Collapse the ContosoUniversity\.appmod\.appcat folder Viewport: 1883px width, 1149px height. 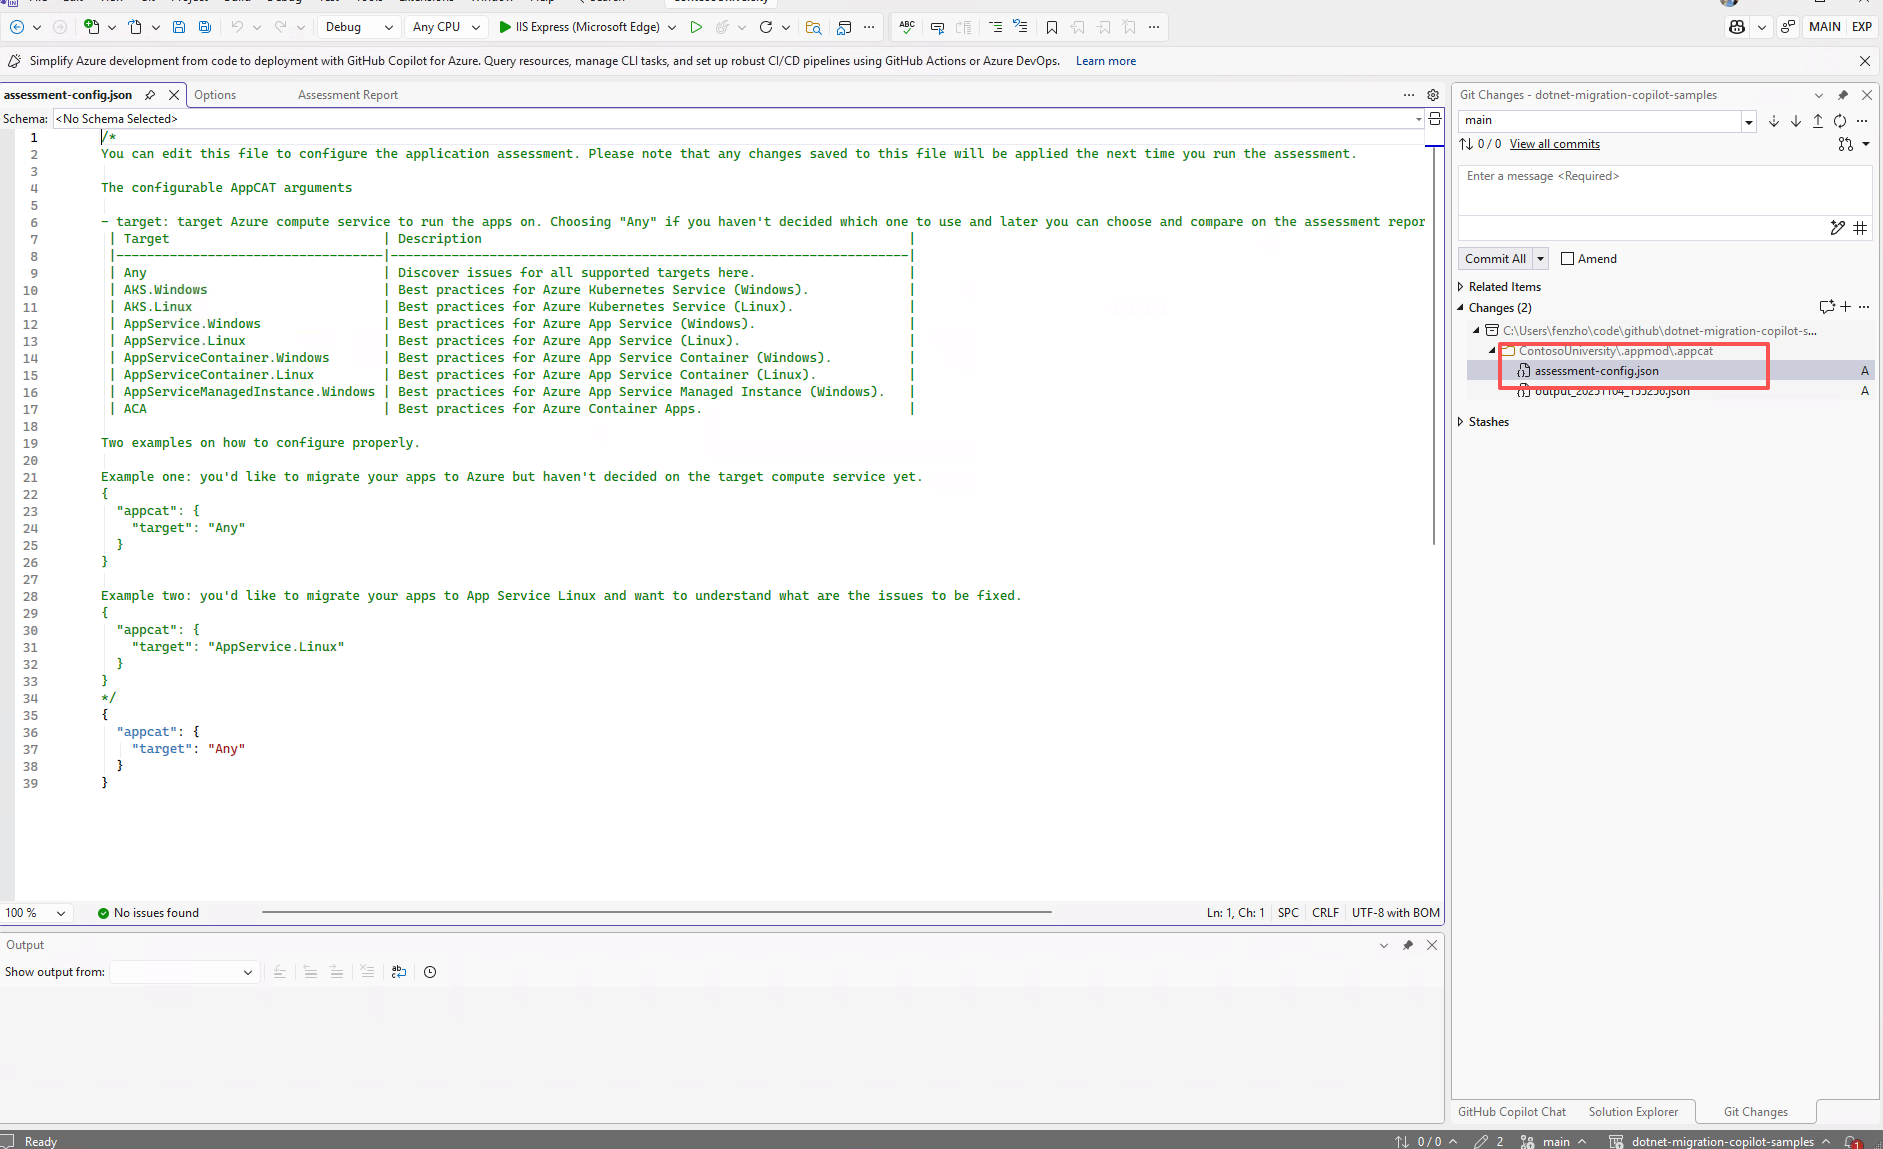tap(1493, 351)
